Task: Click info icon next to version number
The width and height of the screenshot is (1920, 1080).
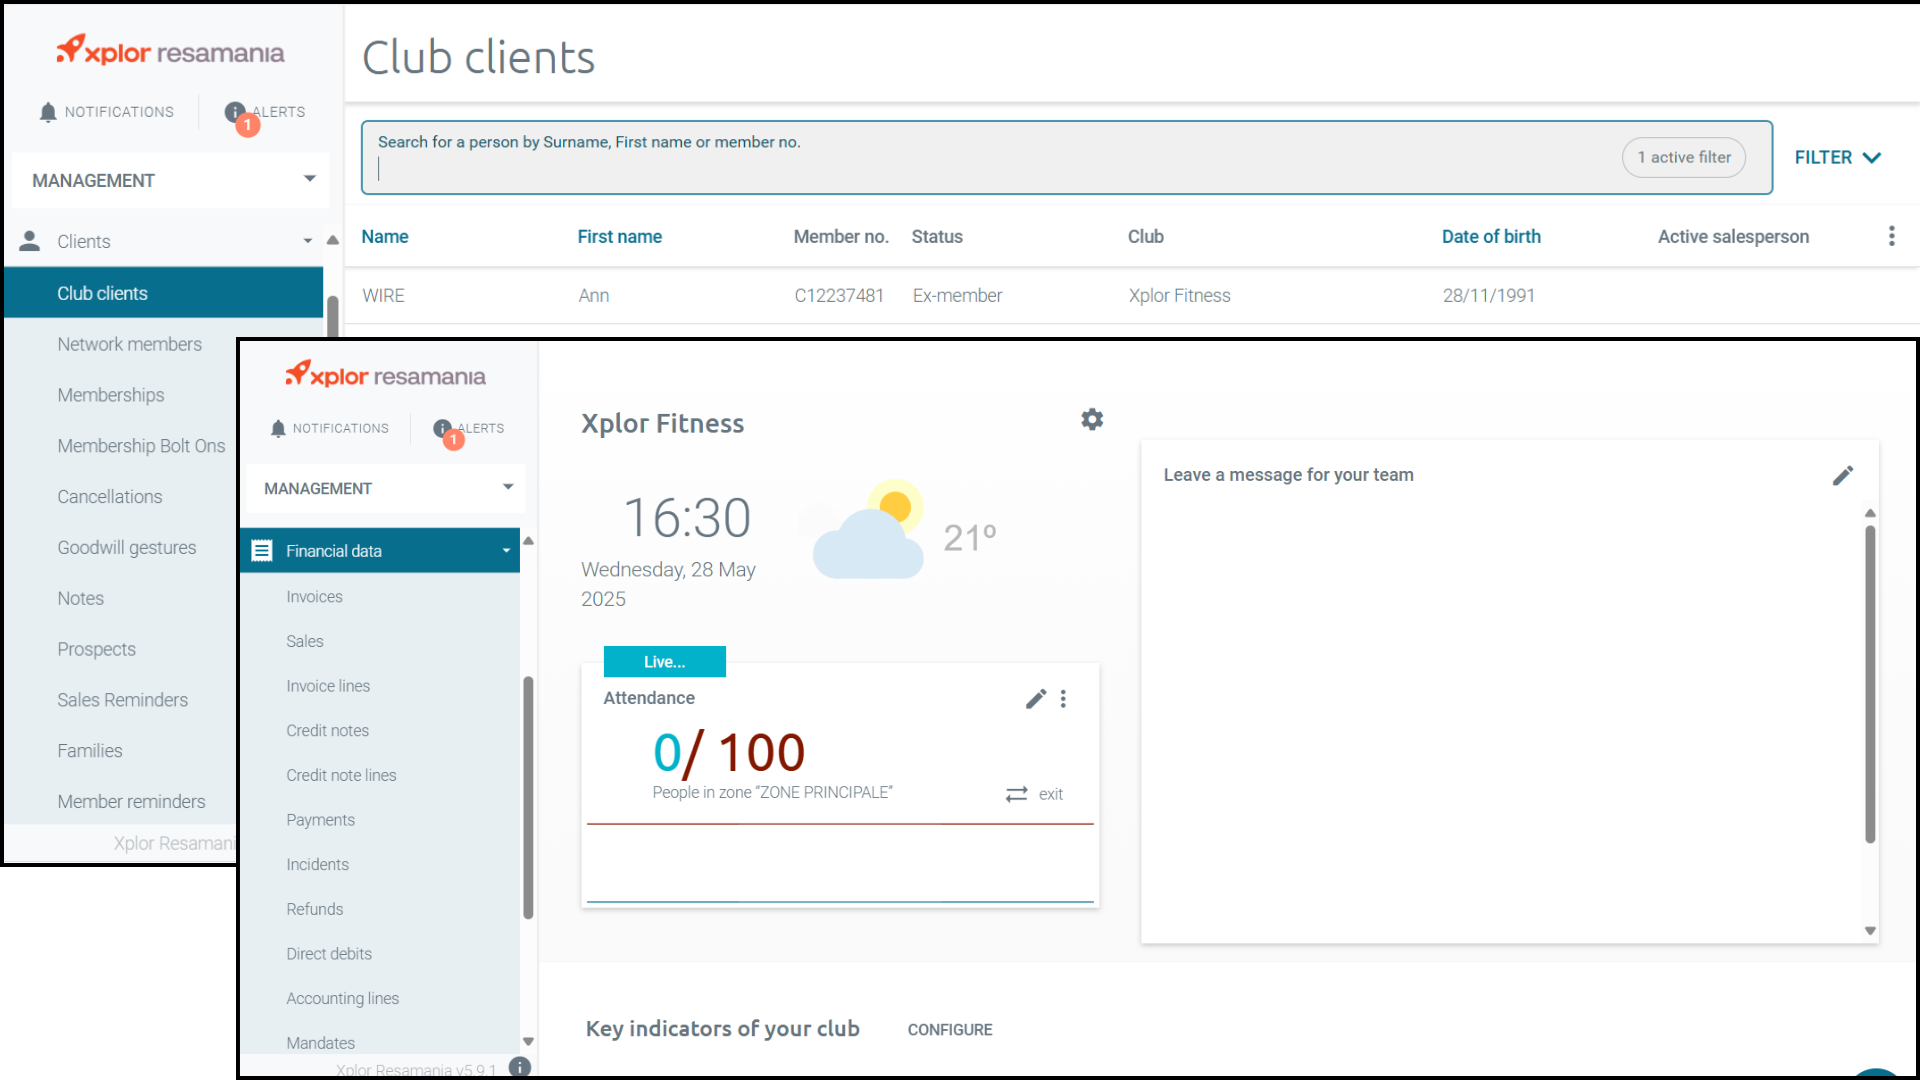Action: point(520,1067)
